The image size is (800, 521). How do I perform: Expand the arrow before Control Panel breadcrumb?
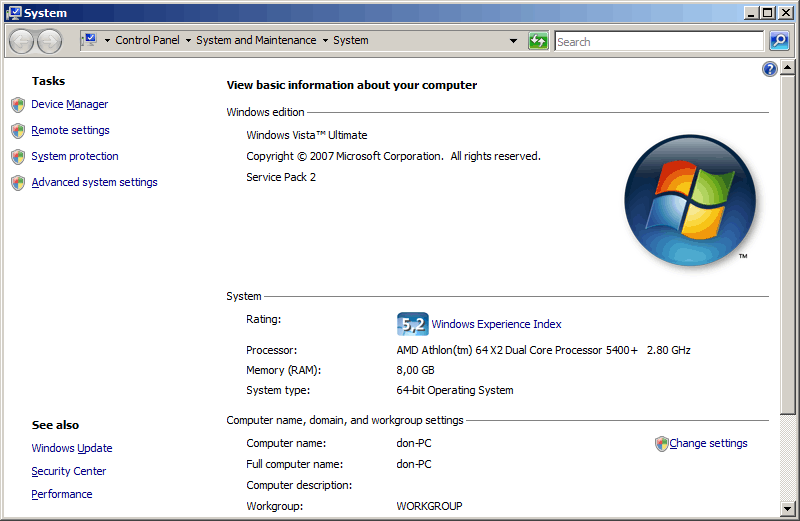107,41
